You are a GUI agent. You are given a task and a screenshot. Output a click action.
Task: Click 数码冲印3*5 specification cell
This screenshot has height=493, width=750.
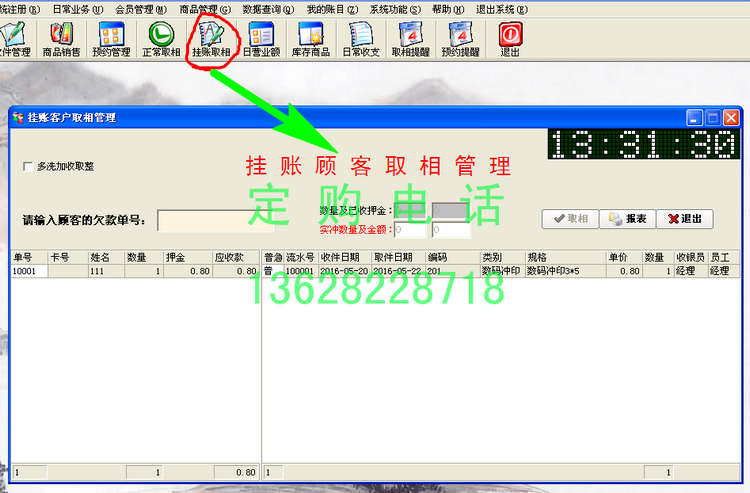[x=565, y=271]
